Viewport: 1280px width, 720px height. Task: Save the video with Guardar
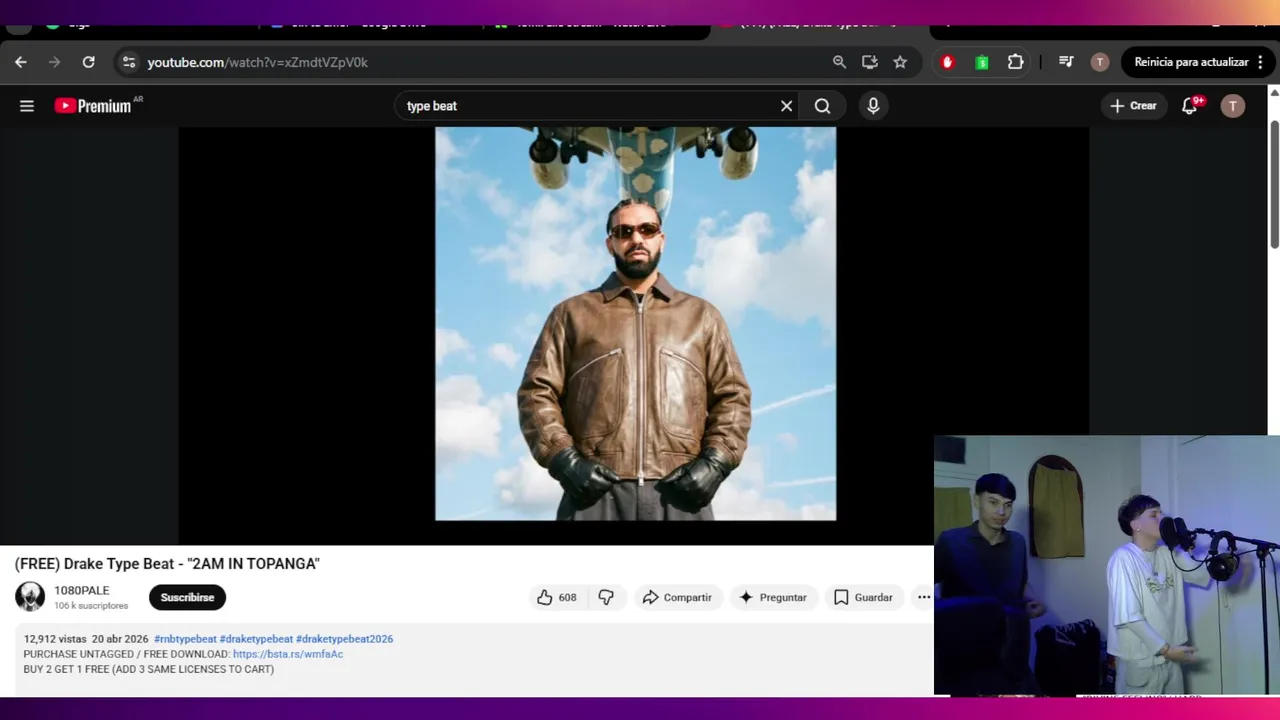[x=863, y=597]
